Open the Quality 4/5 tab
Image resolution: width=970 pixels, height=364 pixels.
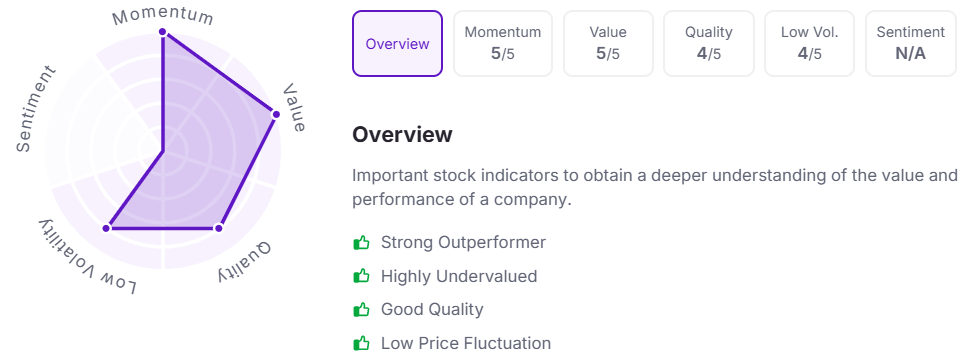(708, 43)
